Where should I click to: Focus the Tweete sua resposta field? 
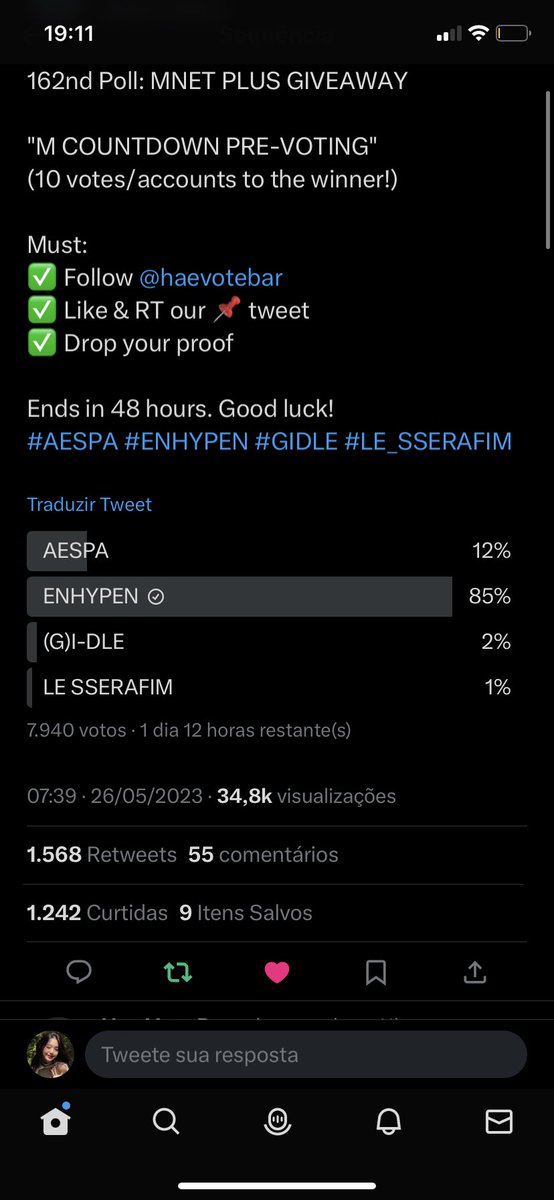click(x=306, y=1054)
